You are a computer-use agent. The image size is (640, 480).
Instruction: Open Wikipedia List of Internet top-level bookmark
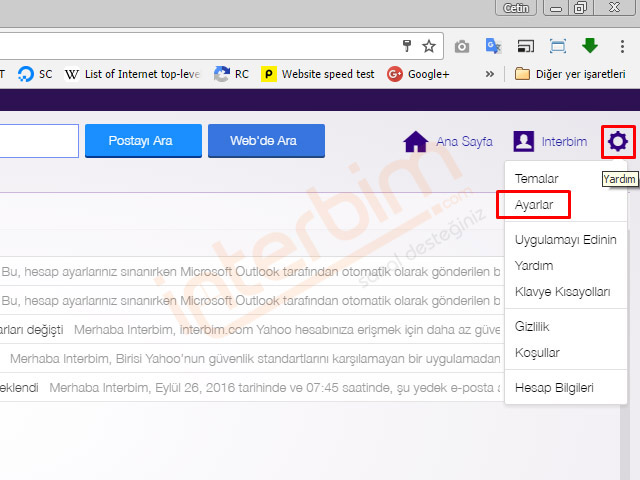[x=132, y=74]
